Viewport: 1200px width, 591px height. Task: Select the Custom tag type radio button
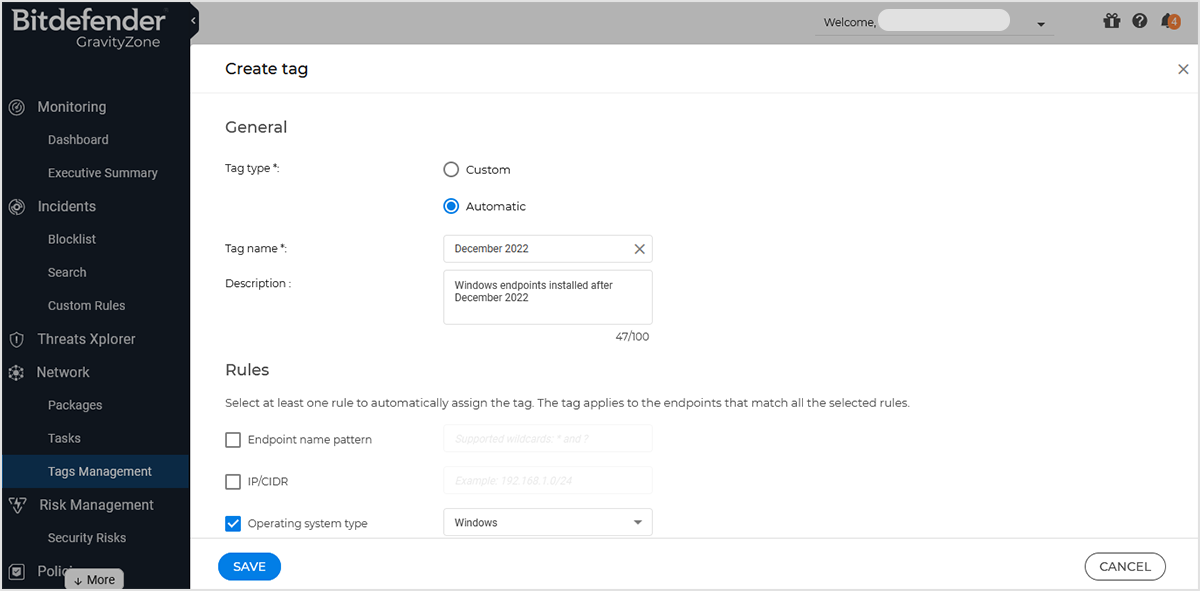[451, 169]
